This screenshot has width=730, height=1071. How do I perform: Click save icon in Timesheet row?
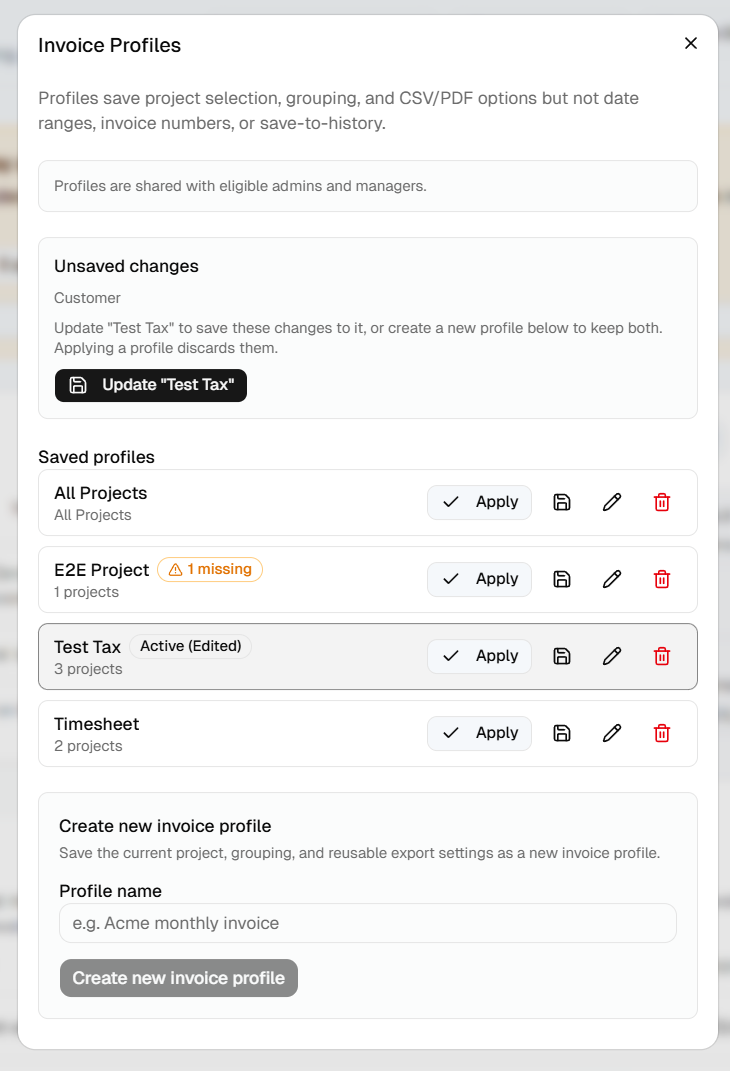[561, 734]
